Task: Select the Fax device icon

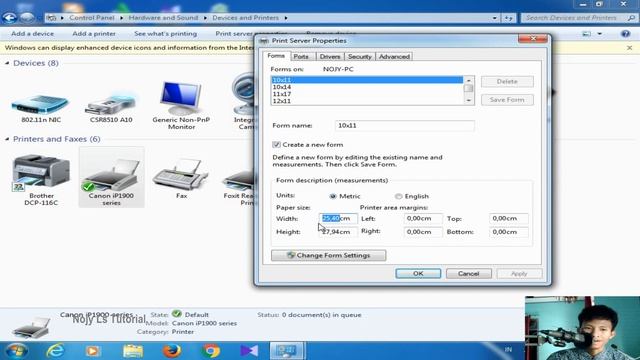Action: pyautogui.click(x=181, y=175)
